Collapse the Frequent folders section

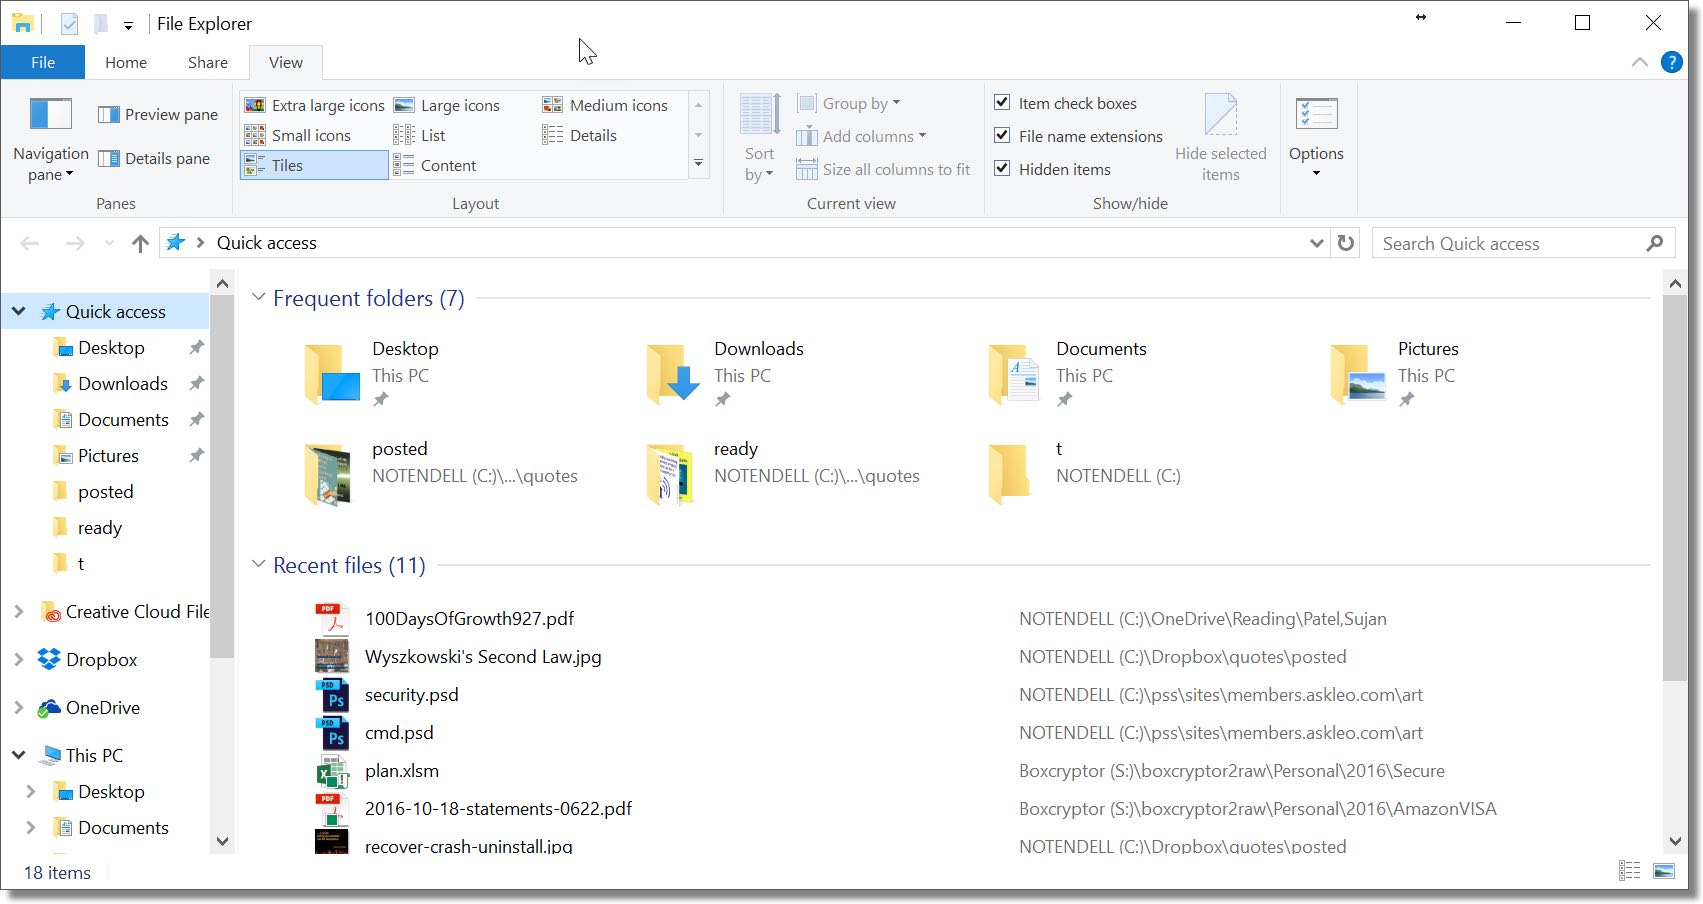pyautogui.click(x=258, y=298)
